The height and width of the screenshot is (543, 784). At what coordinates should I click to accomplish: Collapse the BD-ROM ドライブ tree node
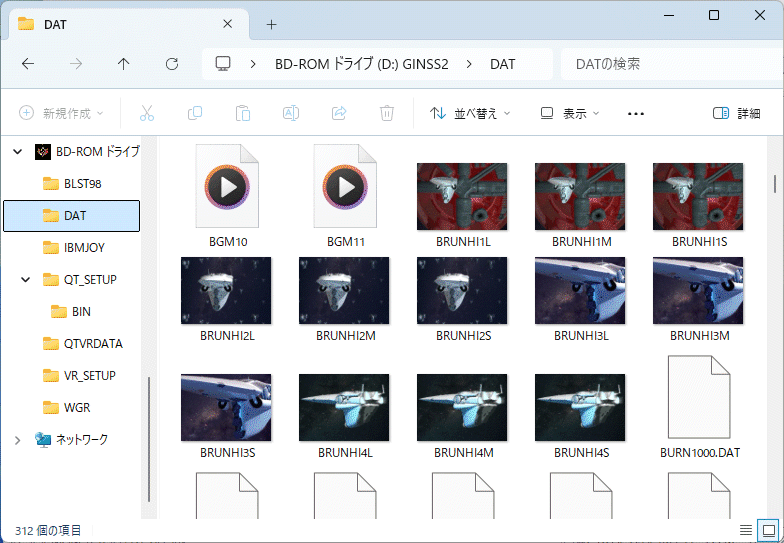point(18,152)
